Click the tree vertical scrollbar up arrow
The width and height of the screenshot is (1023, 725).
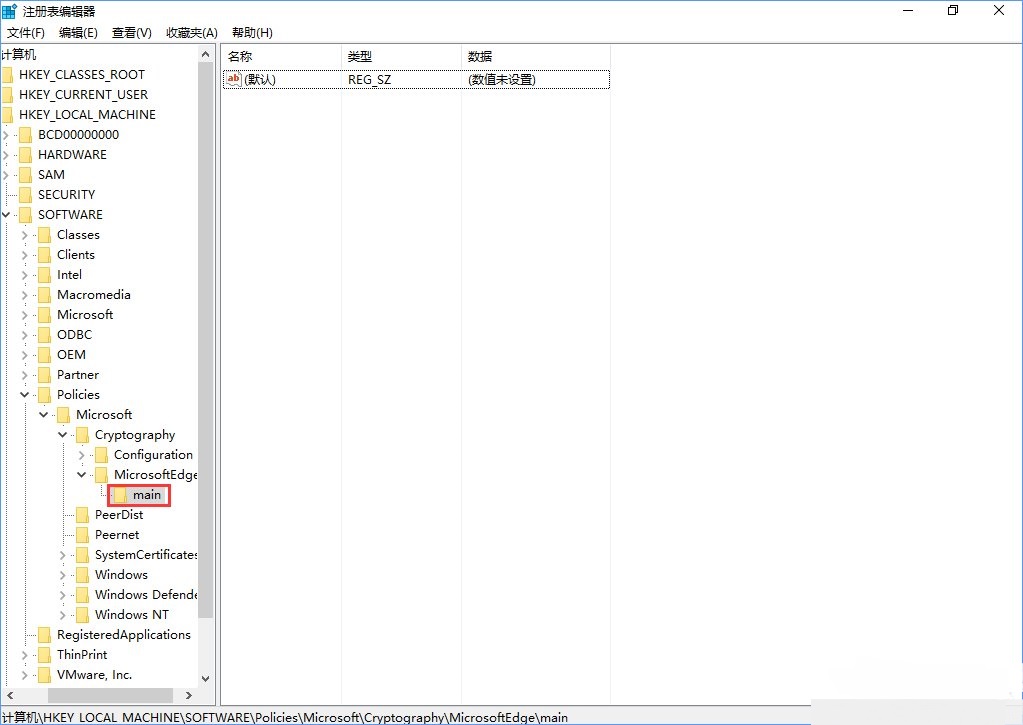206,55
